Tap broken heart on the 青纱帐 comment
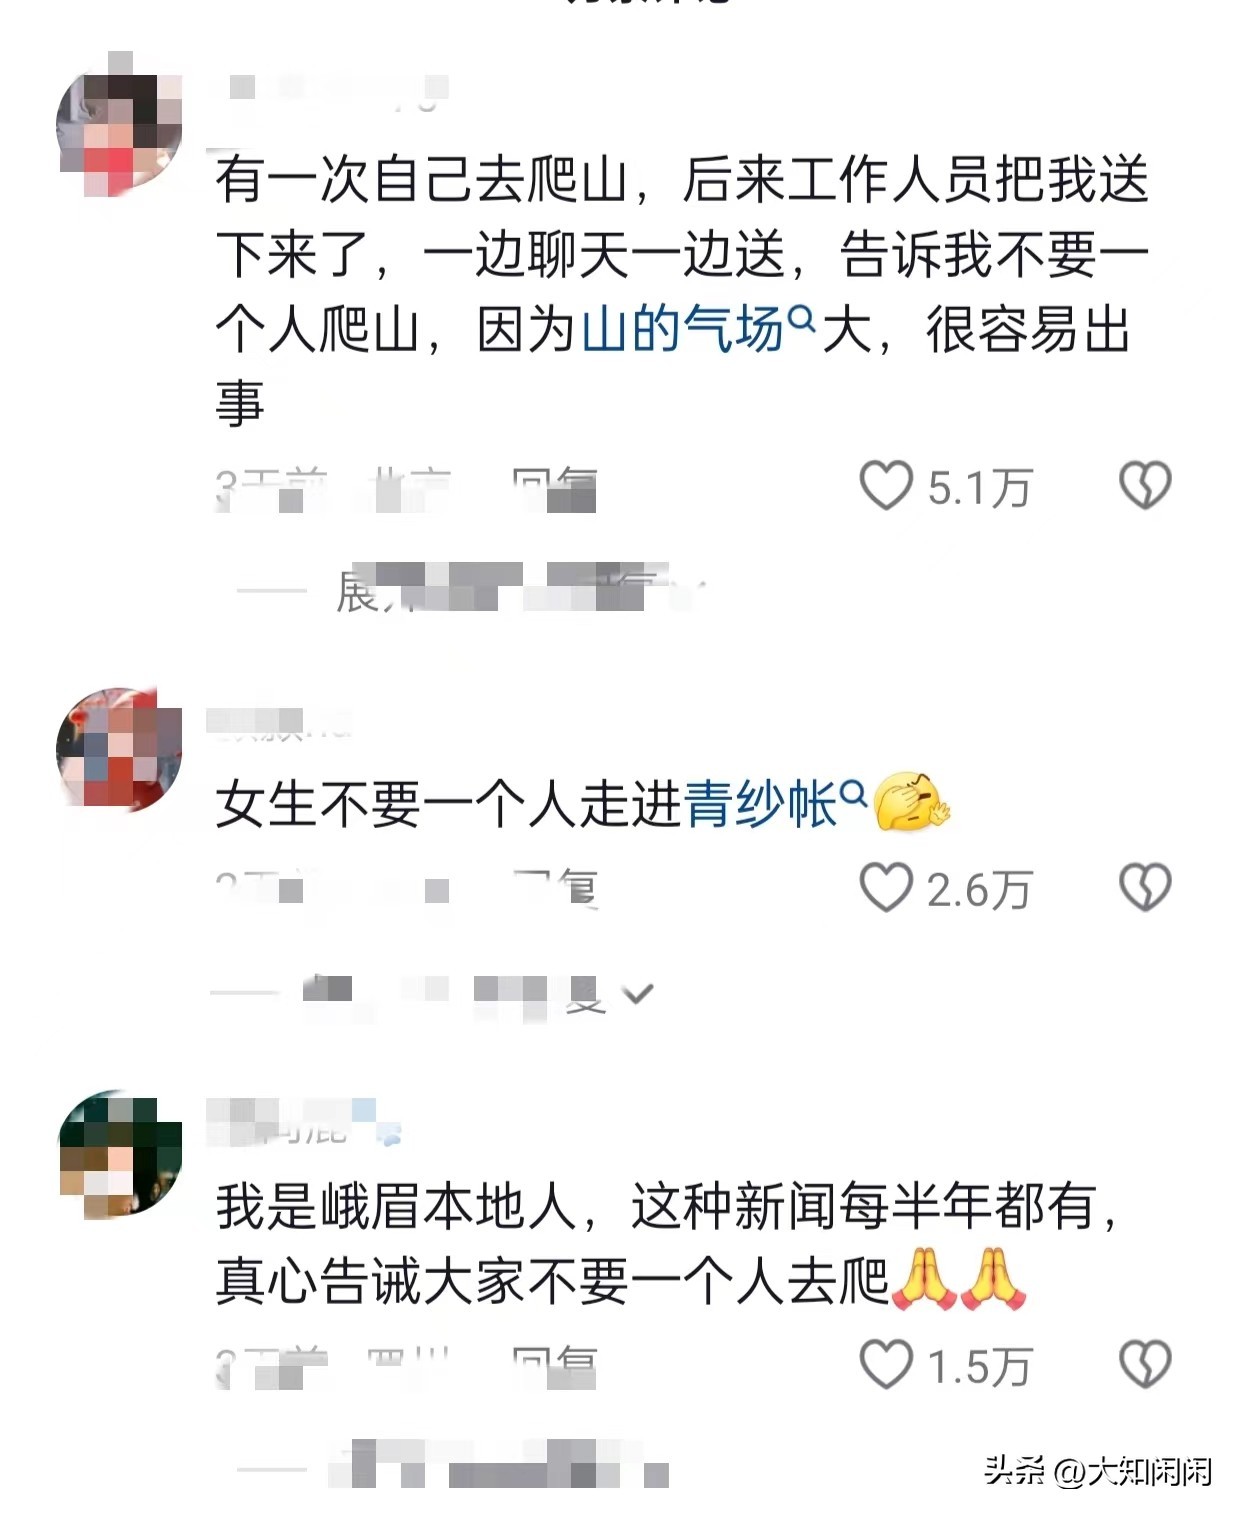1240x1514 pixels. coord(1145,888)
